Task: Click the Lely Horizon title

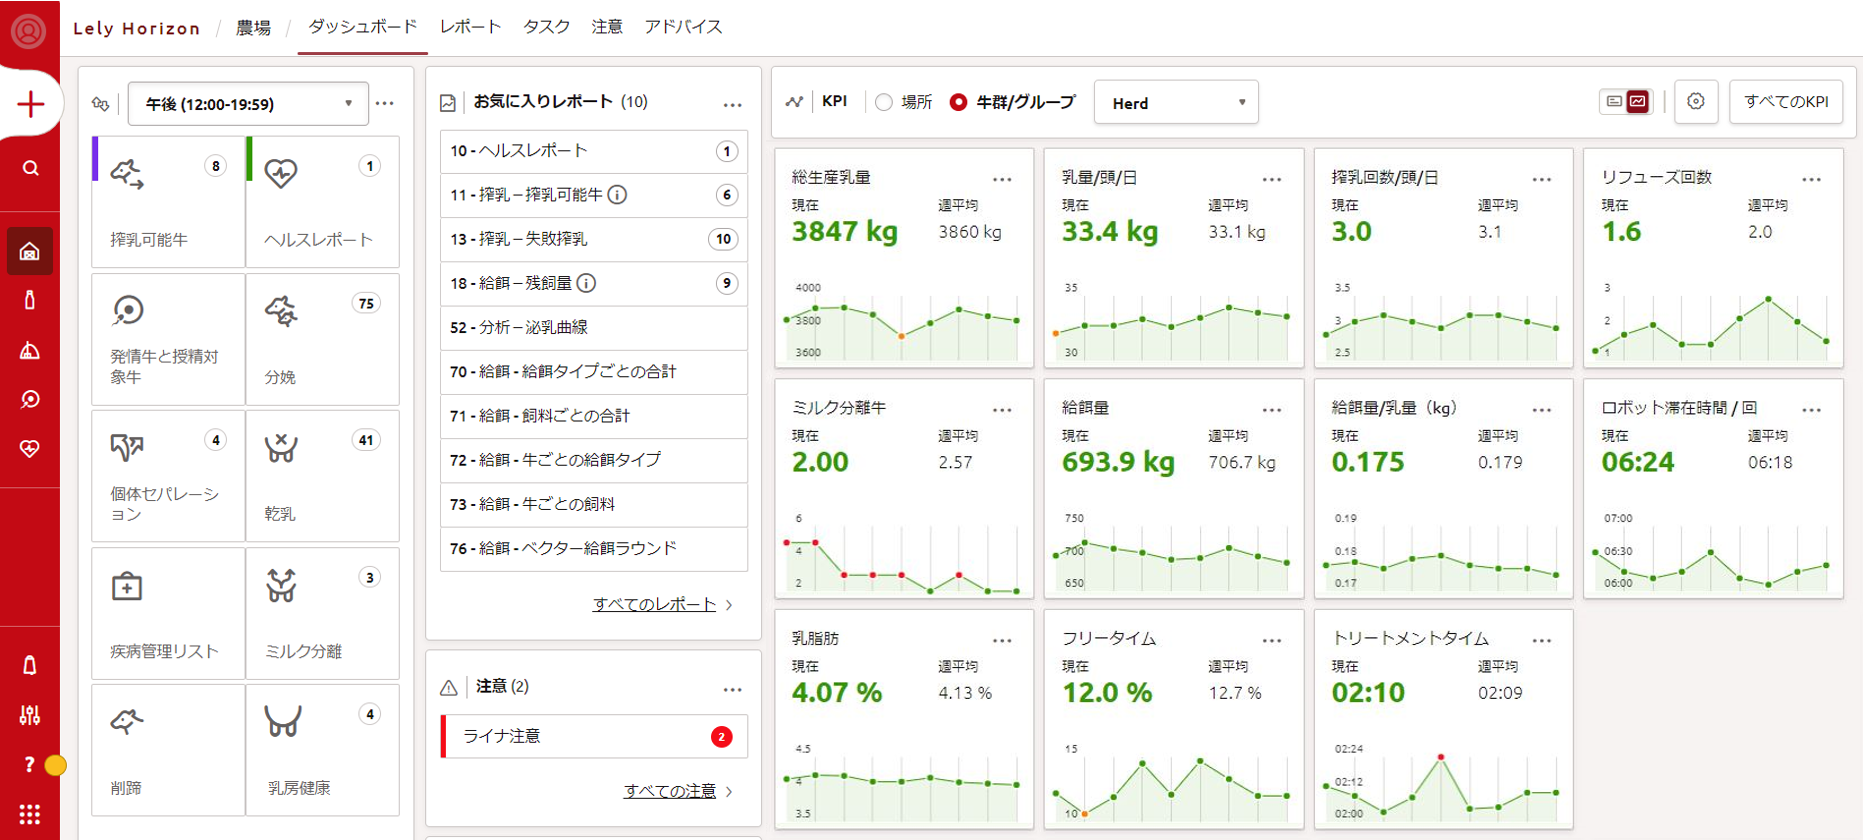Action: click(x=137, y=28)
